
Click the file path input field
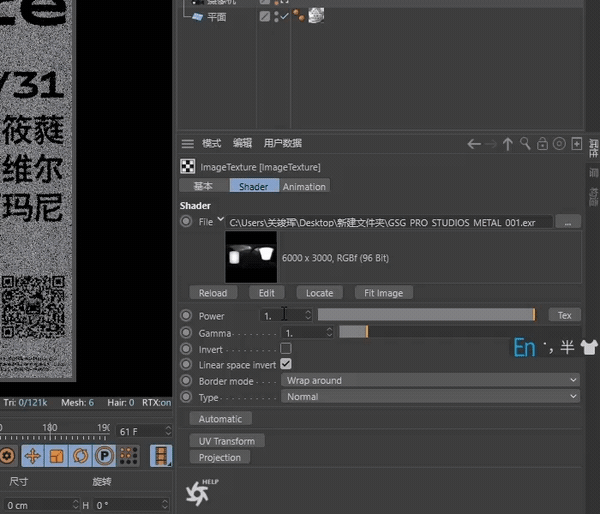tap(389, 222)
